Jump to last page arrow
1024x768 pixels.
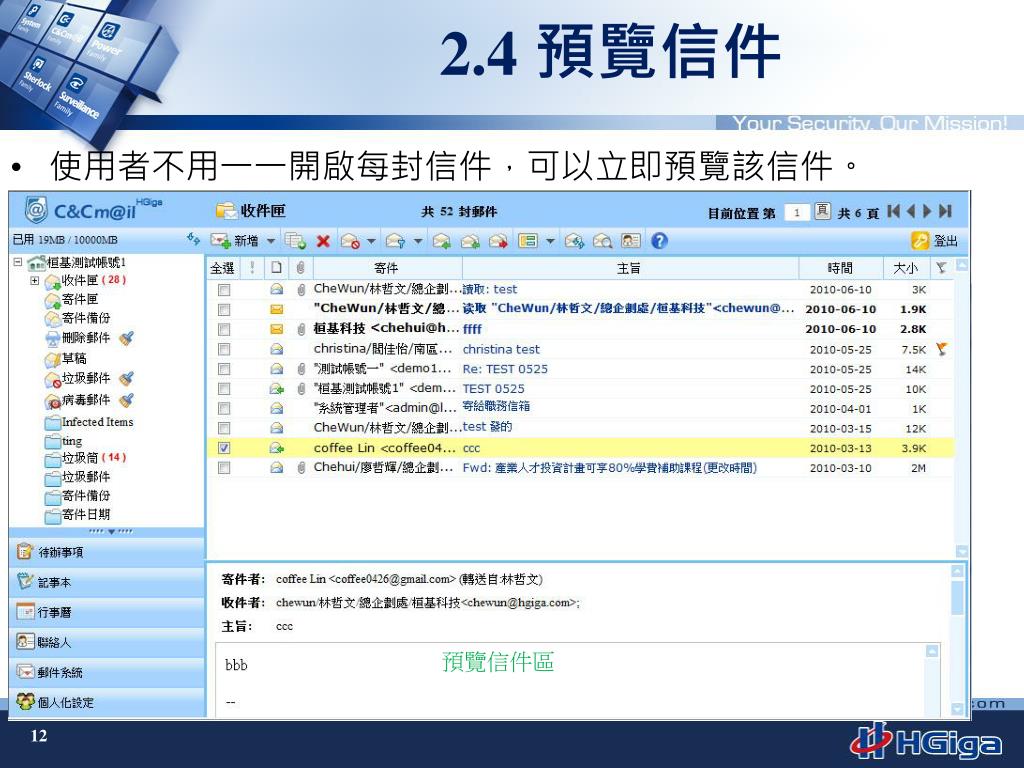(x=945, y=212)
